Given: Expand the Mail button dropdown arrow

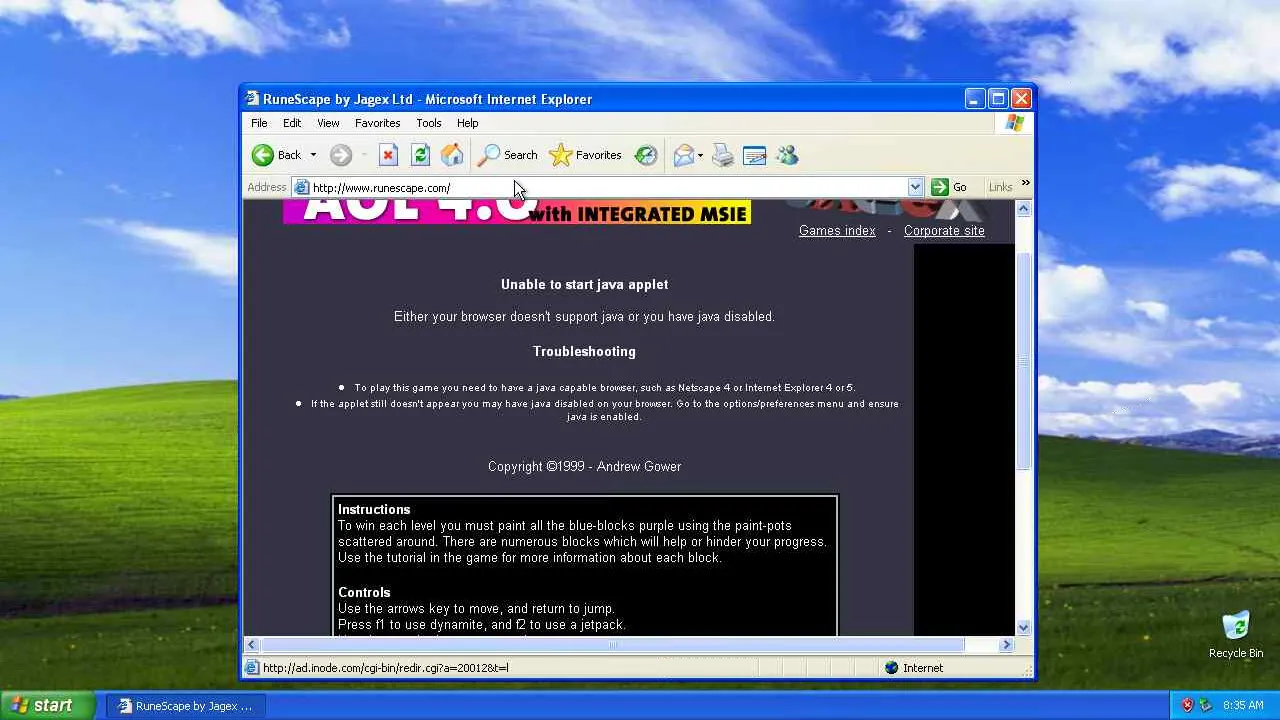Looking at the screenshot, I should pos(700,155).
